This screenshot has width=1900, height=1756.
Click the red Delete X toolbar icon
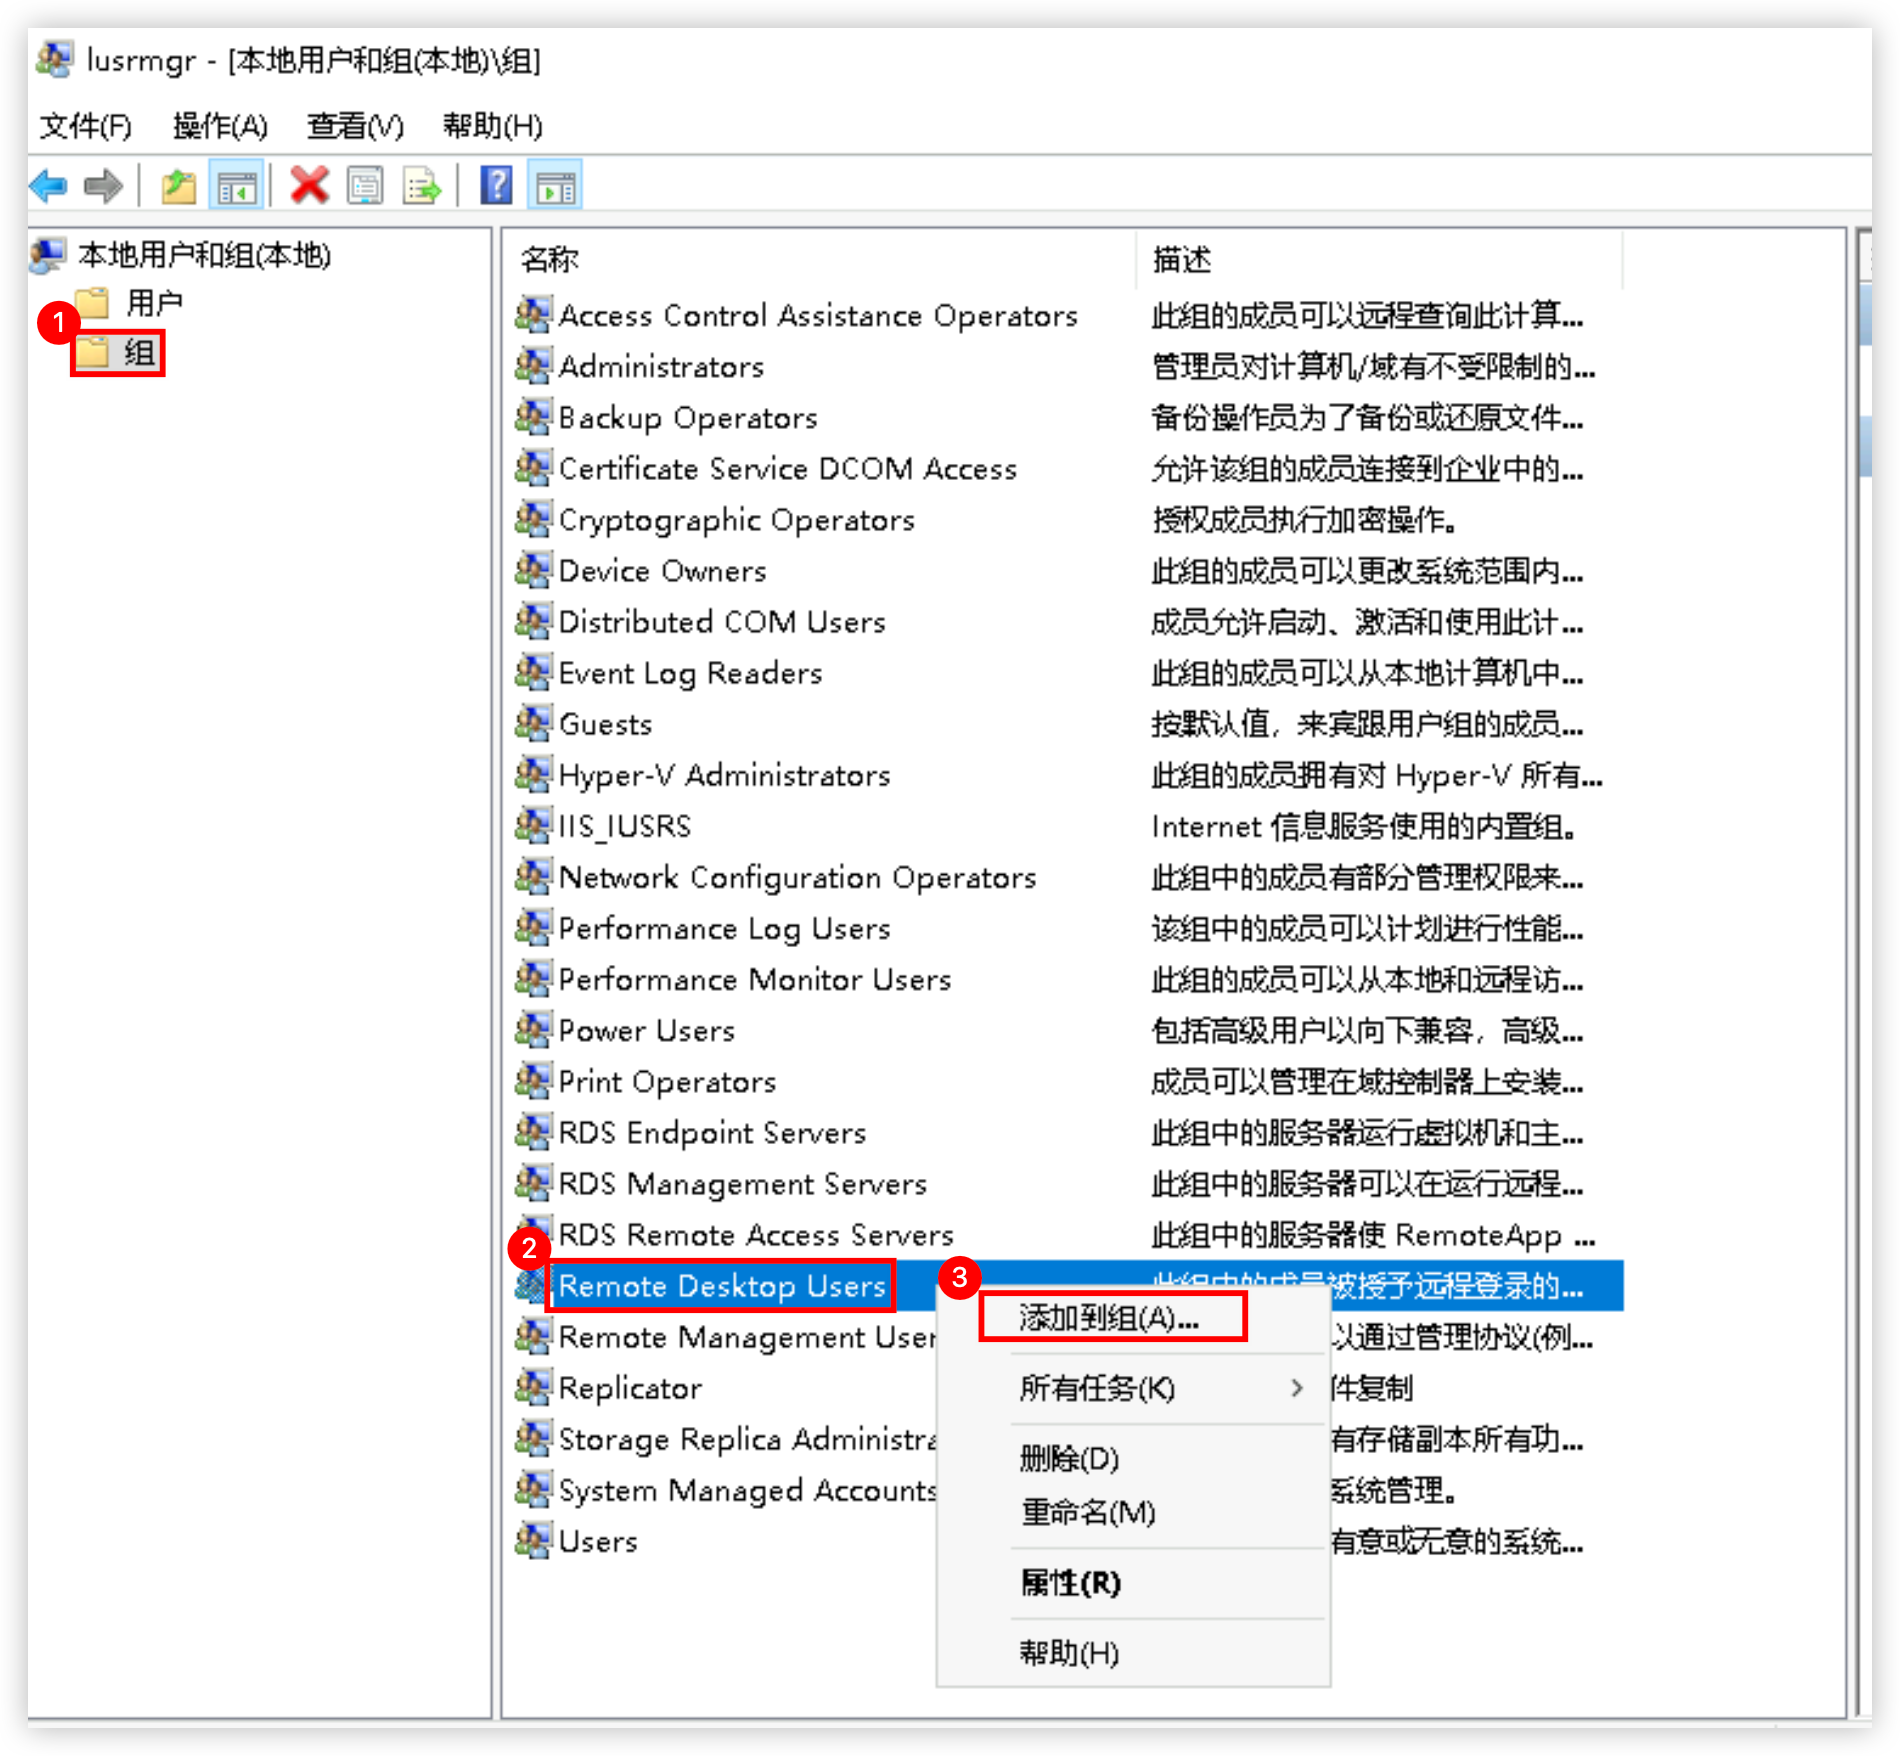[309, 186]
